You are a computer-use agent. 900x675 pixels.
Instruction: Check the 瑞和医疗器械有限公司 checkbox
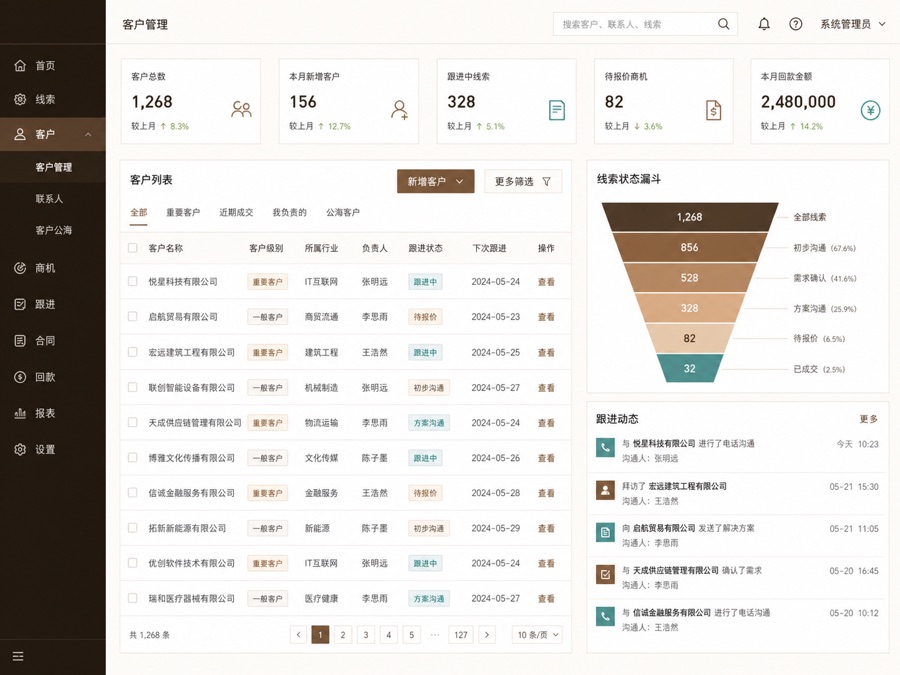coord(133,598)
